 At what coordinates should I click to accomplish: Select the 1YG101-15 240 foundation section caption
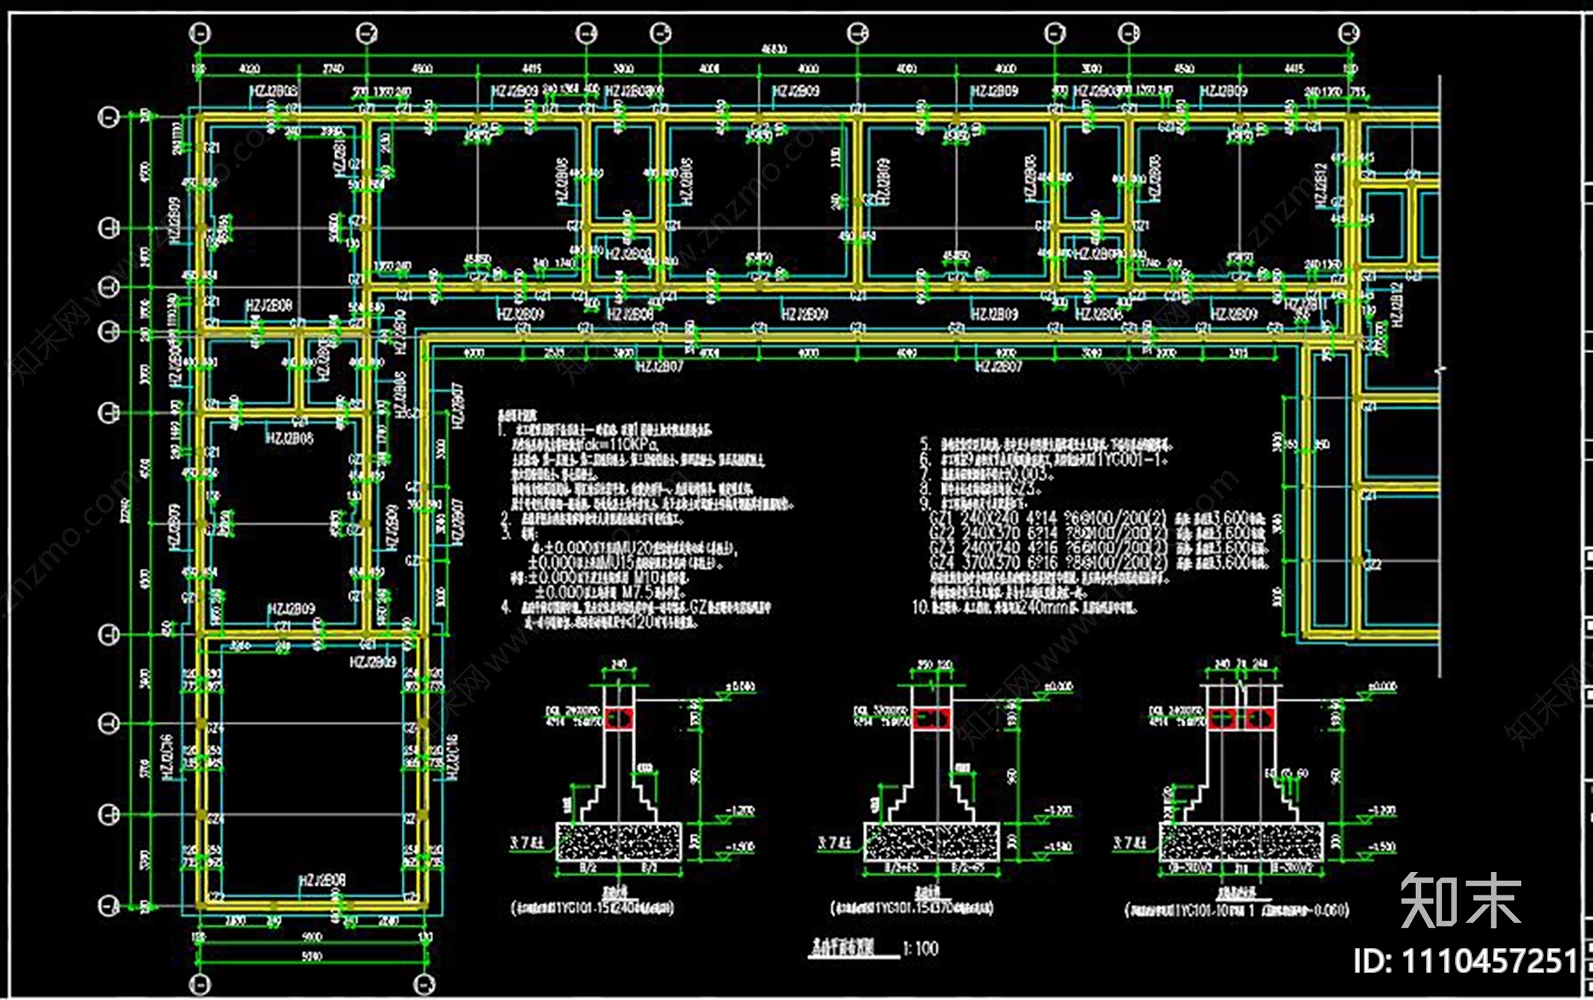[x=594, y=909]
